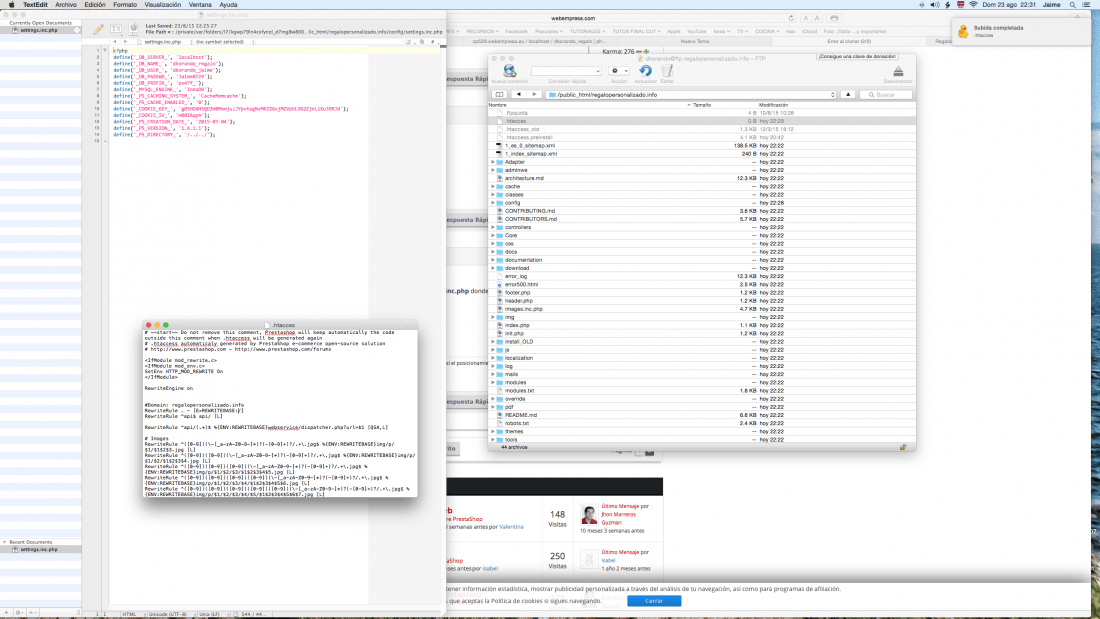
Task: Go back in FTP folder history
Action: coord(518,95)
